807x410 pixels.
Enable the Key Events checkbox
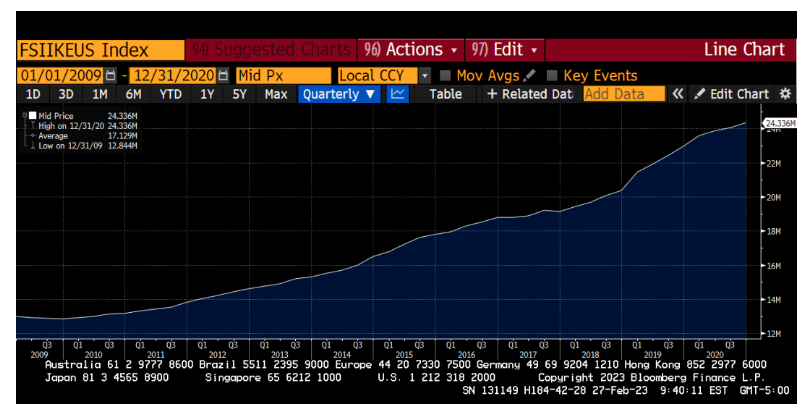coord(552,76)
